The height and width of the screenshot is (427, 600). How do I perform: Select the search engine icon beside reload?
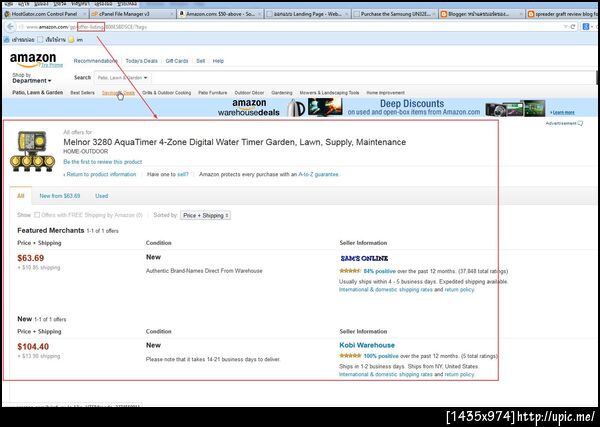pyautogui.click(x=586, y=27)
